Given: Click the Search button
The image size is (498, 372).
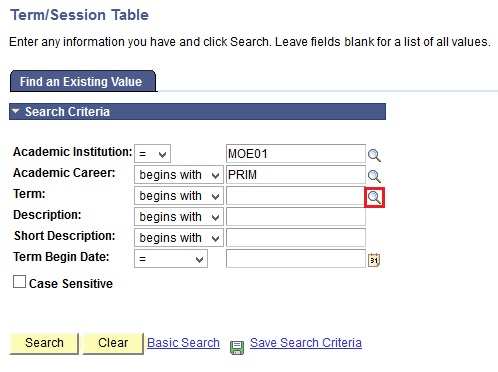Looking at the screenshot, I should (44, 343).
